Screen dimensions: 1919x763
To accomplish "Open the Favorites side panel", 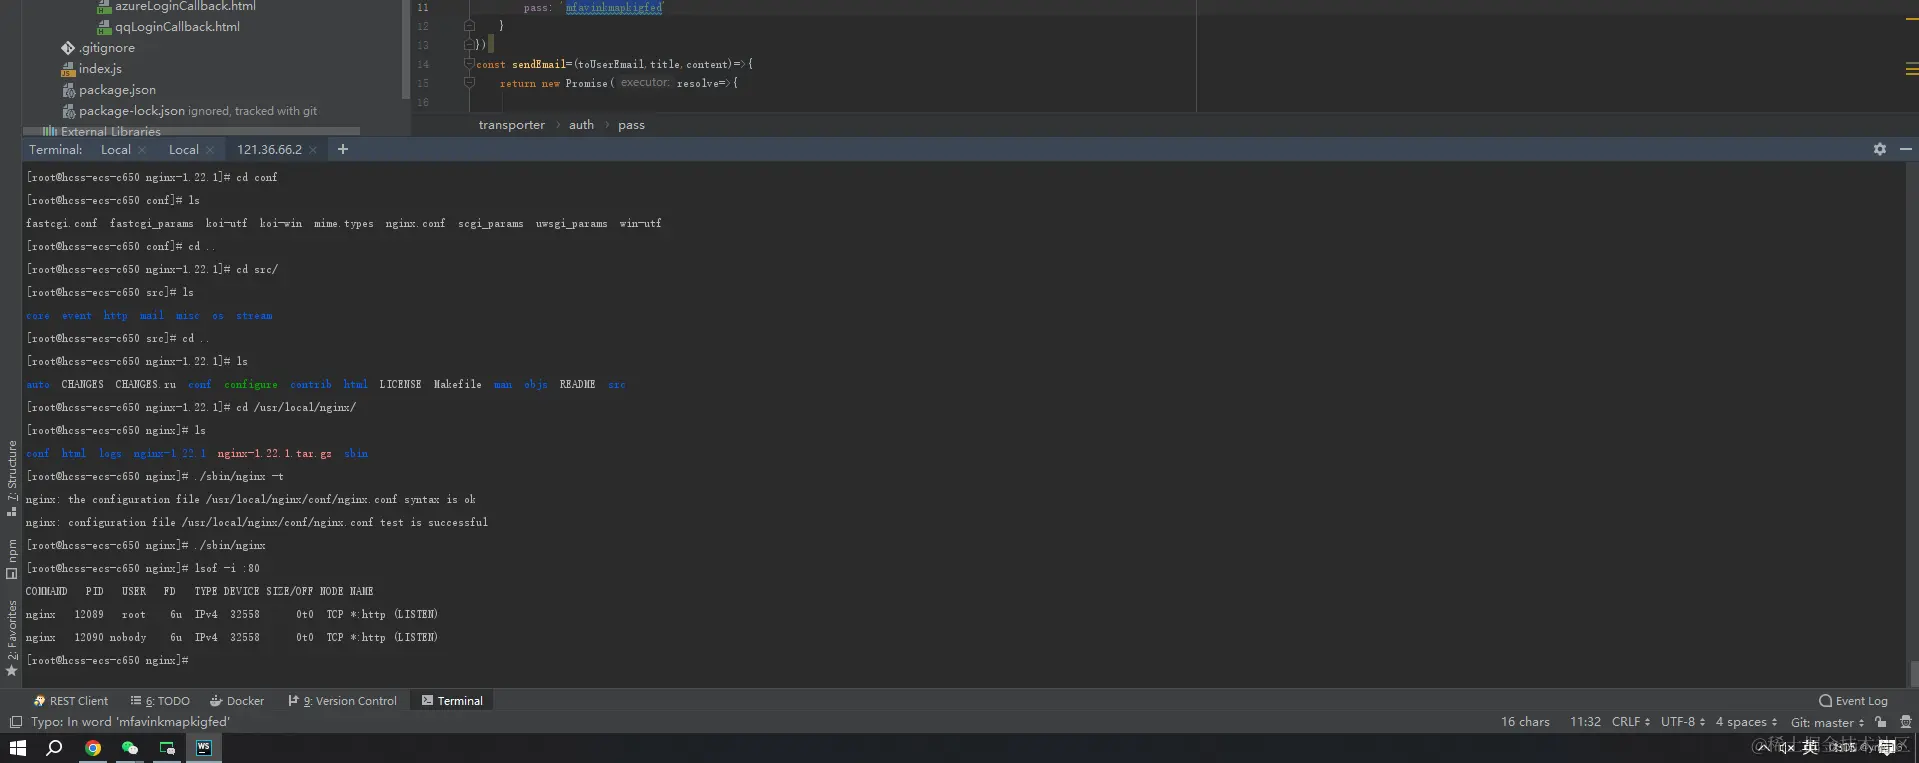I will [12, 638].
